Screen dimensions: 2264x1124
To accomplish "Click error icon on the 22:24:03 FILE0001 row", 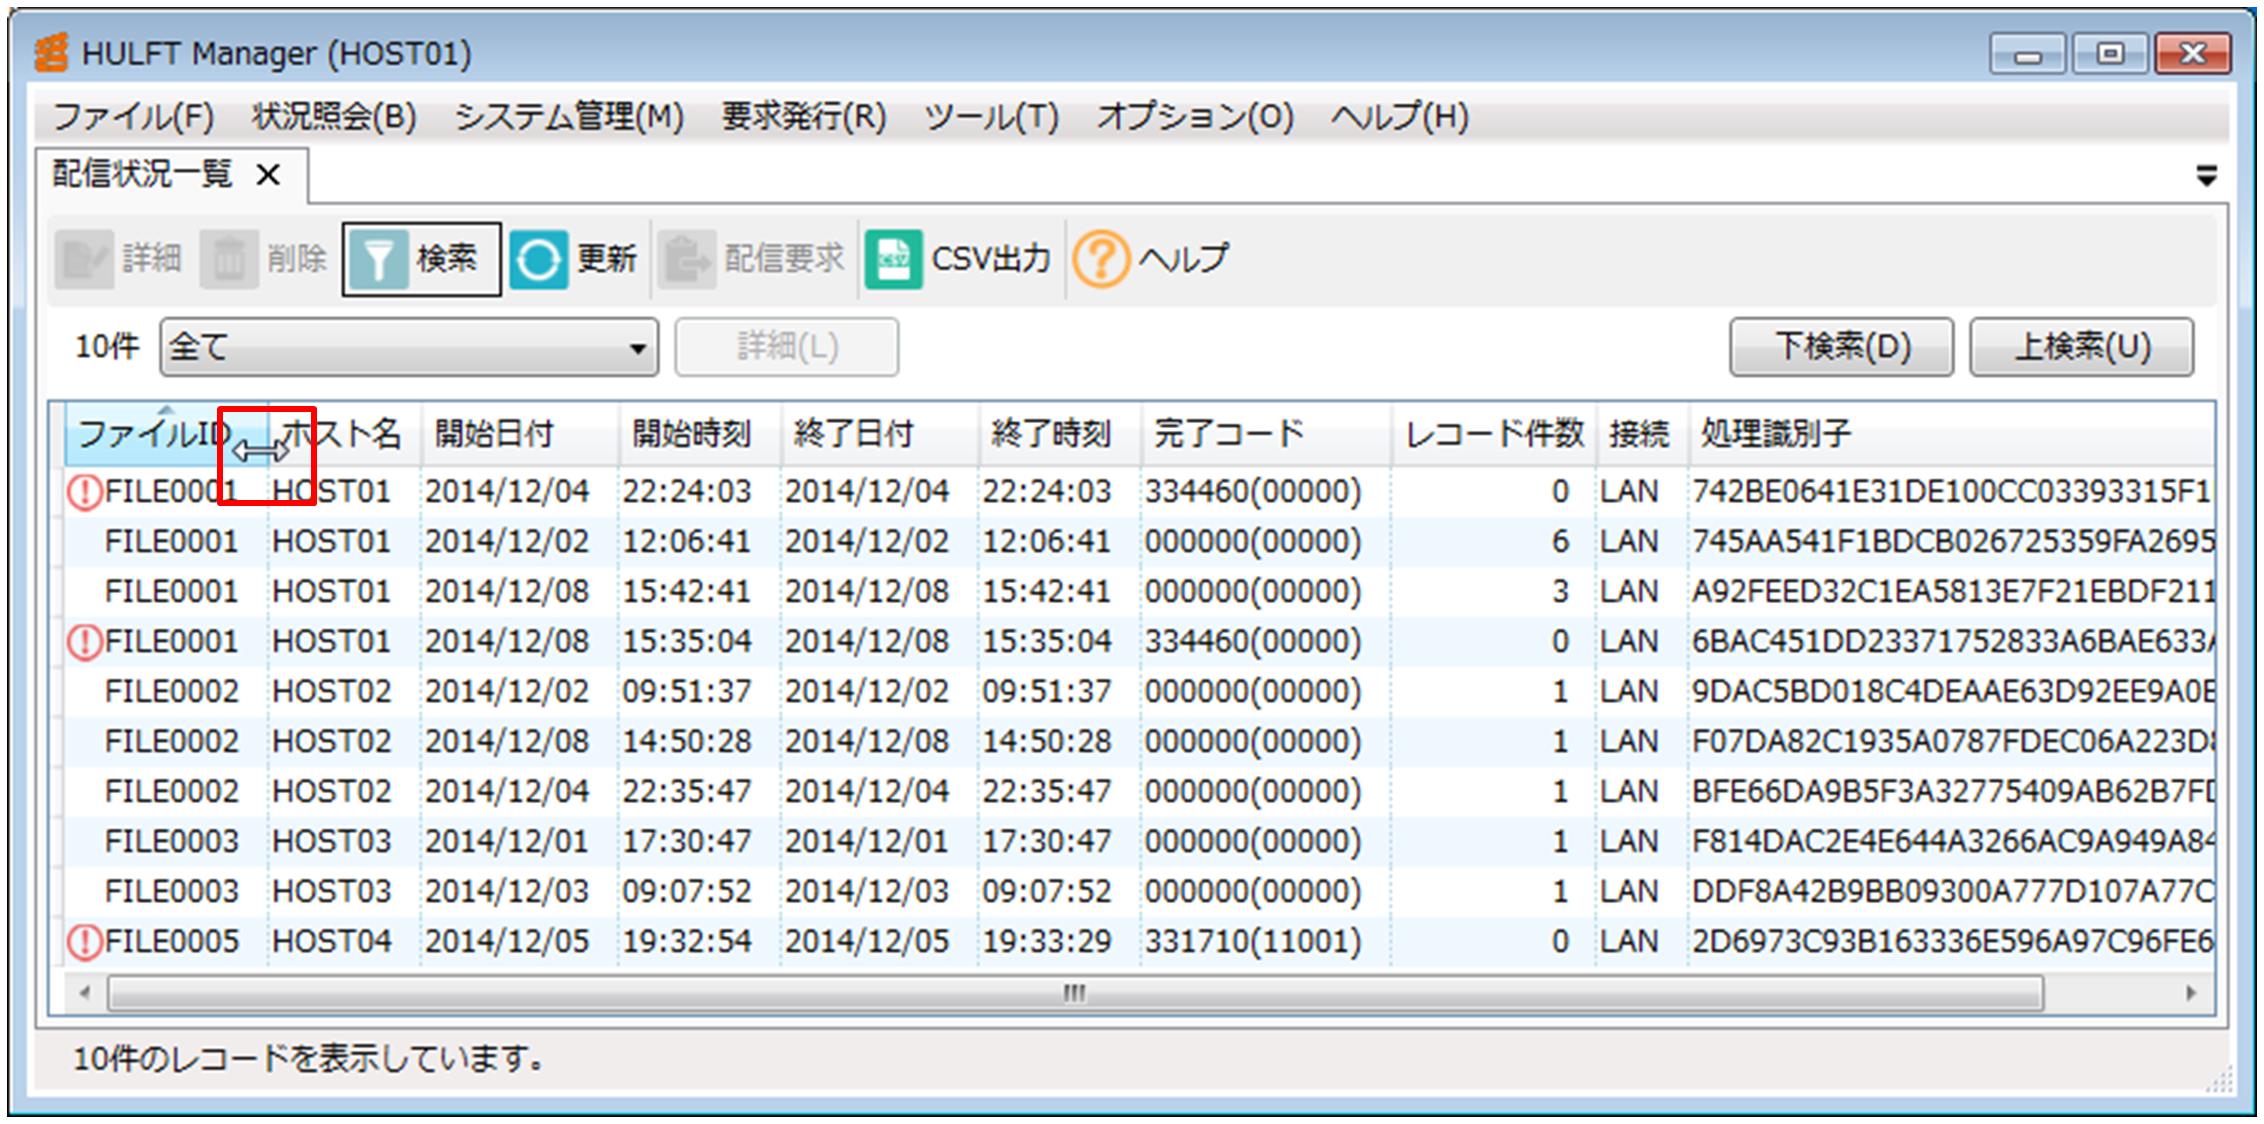I will tap(85, 491).
